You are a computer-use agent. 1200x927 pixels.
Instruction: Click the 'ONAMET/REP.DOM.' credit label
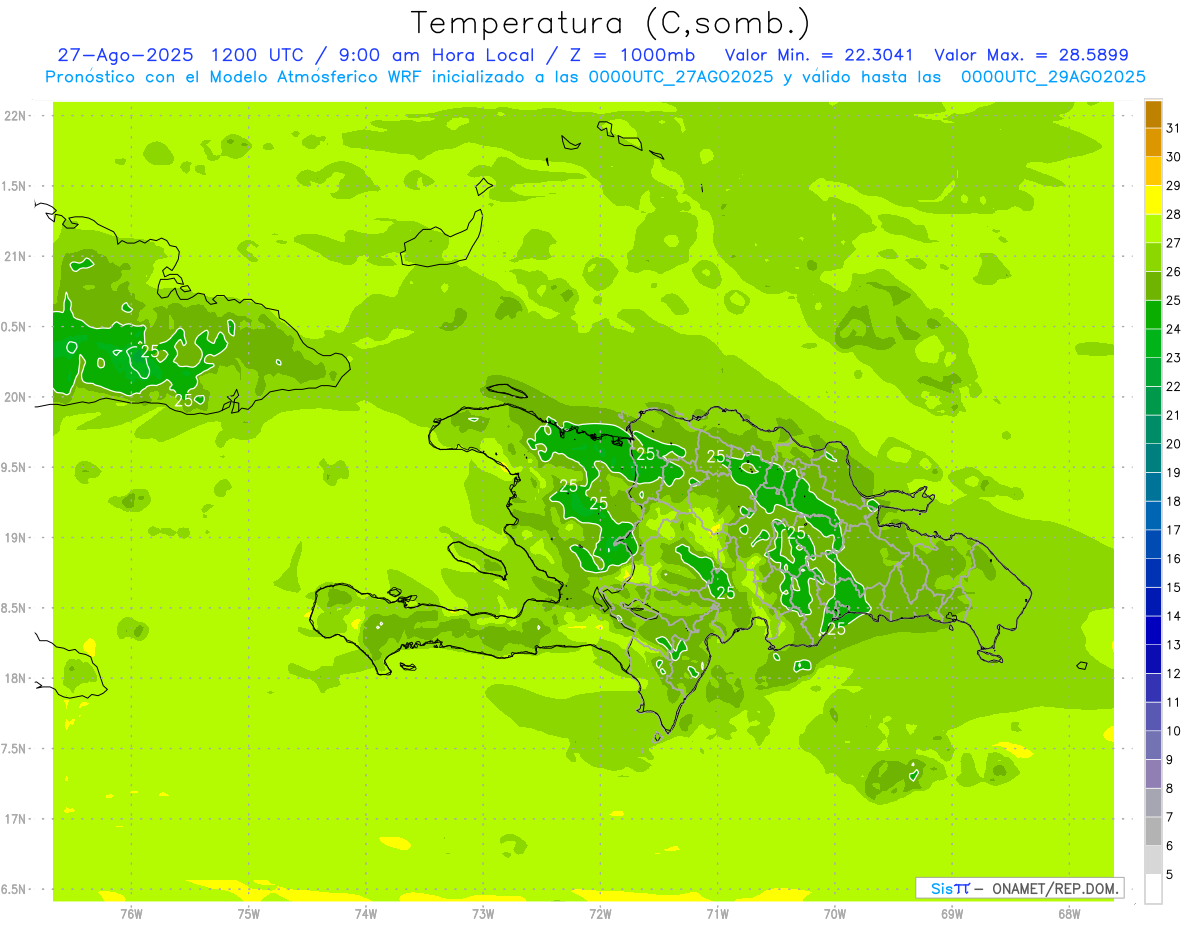1055,888
